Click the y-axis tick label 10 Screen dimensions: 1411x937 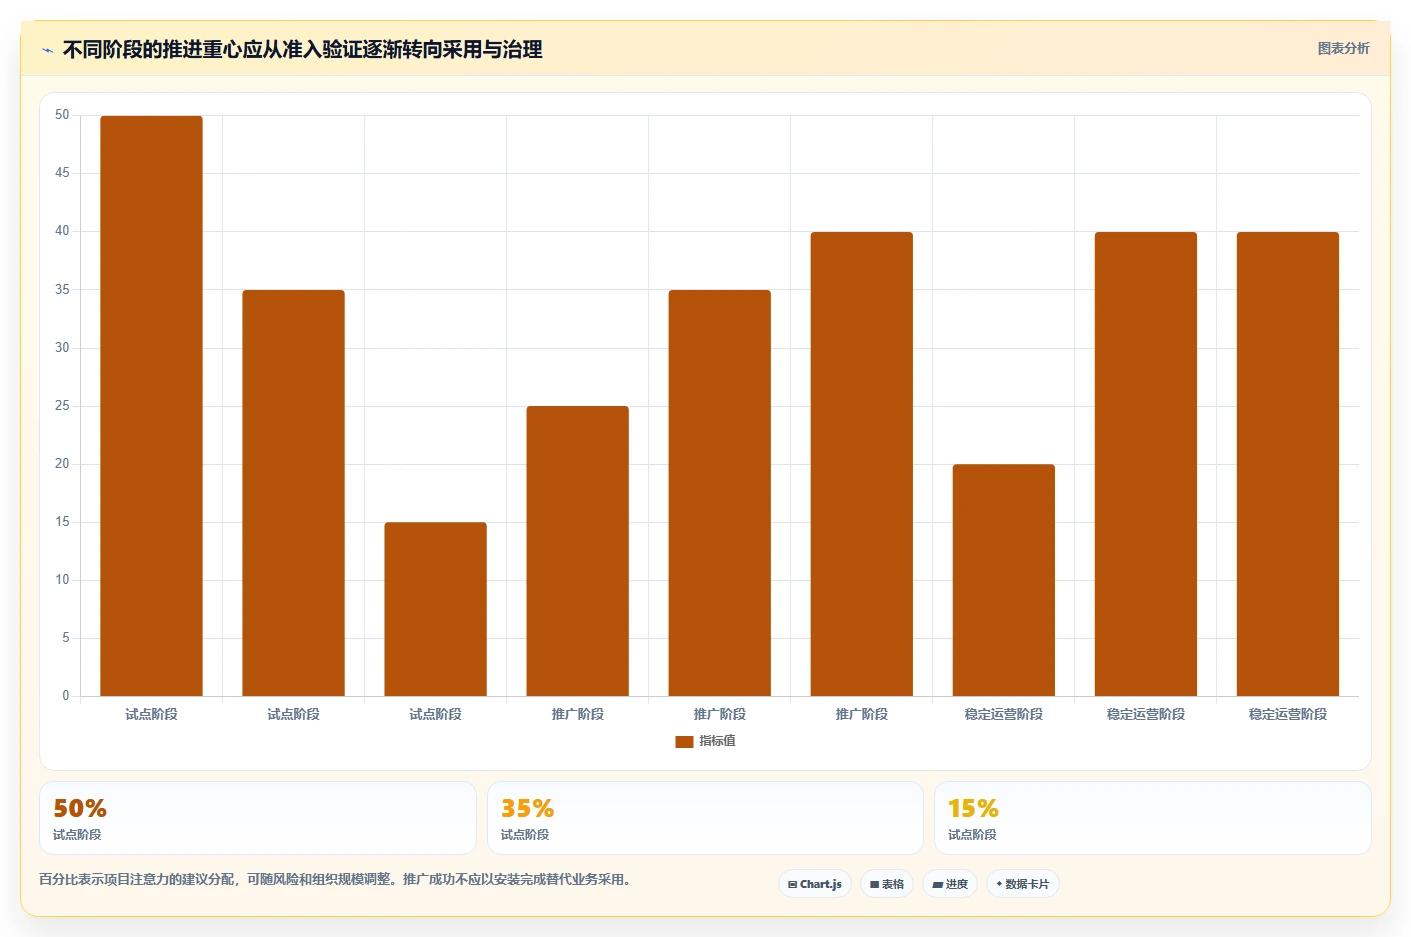tap(63, 580)
